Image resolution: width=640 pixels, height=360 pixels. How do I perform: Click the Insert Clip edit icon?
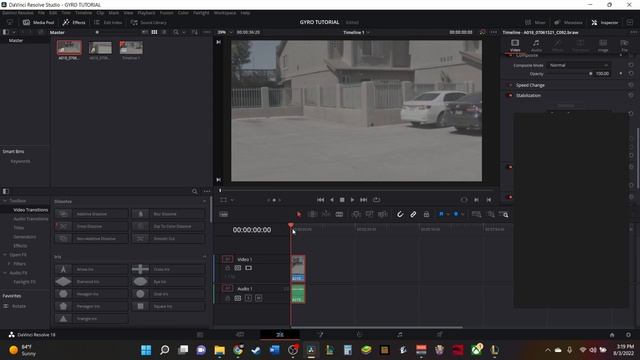point(356,214)
